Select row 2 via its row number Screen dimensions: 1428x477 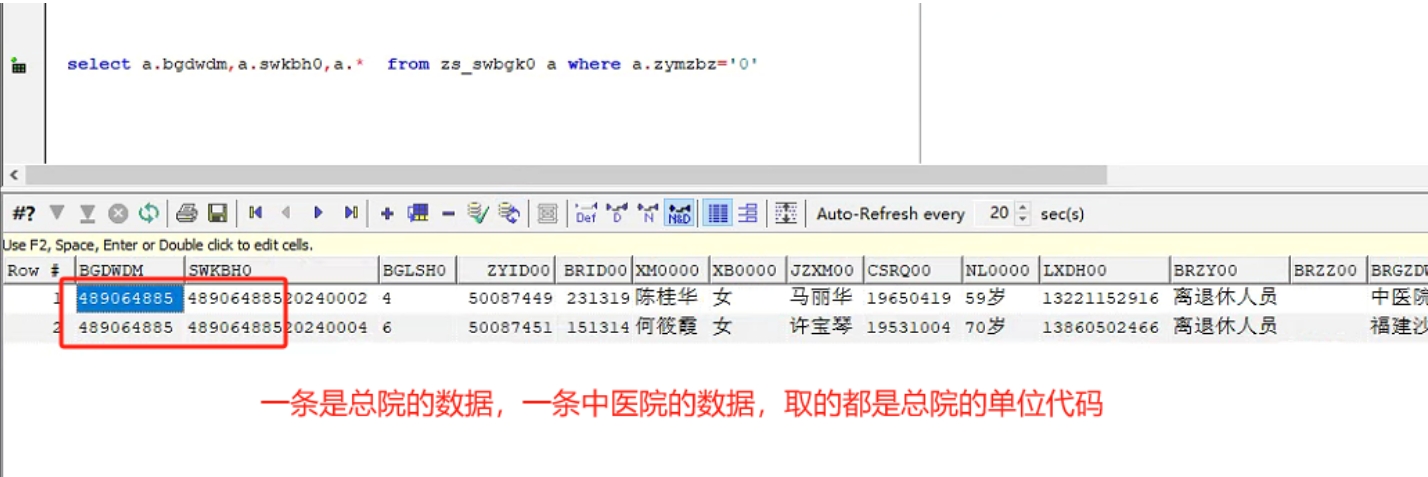[x=37, y=327]
